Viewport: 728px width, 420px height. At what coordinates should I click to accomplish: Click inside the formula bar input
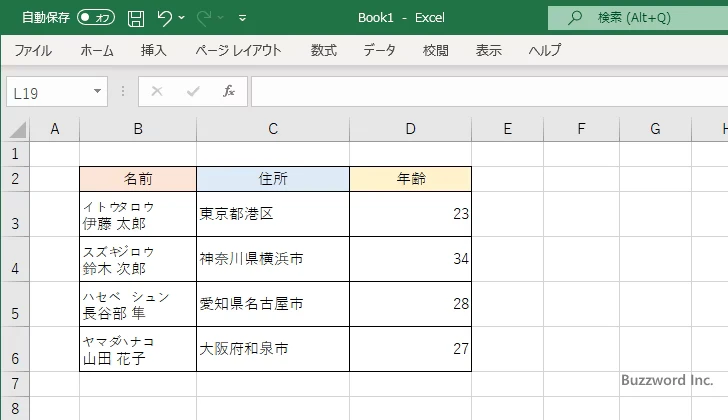489,91
